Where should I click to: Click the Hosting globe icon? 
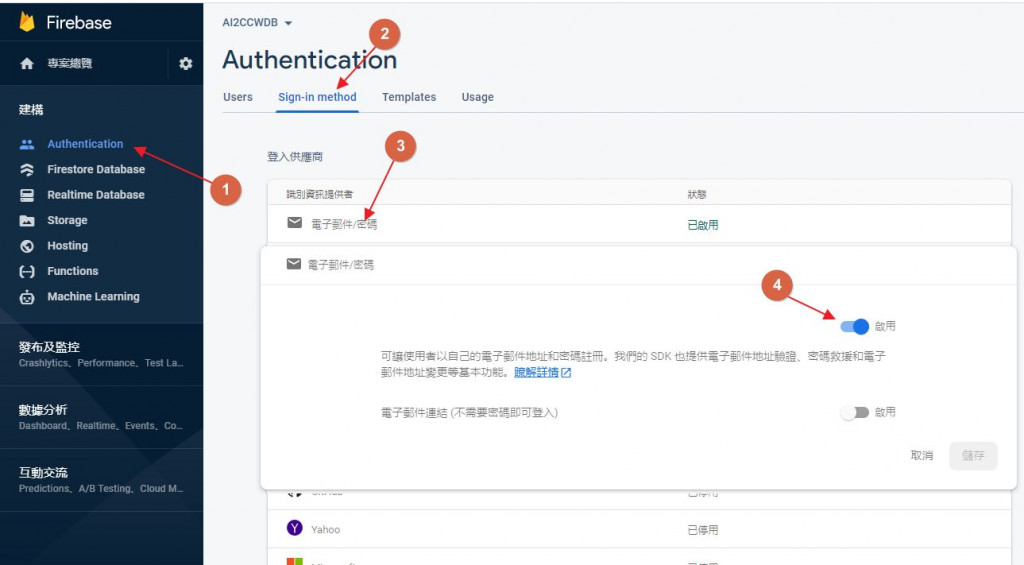(x=27, y=246)
